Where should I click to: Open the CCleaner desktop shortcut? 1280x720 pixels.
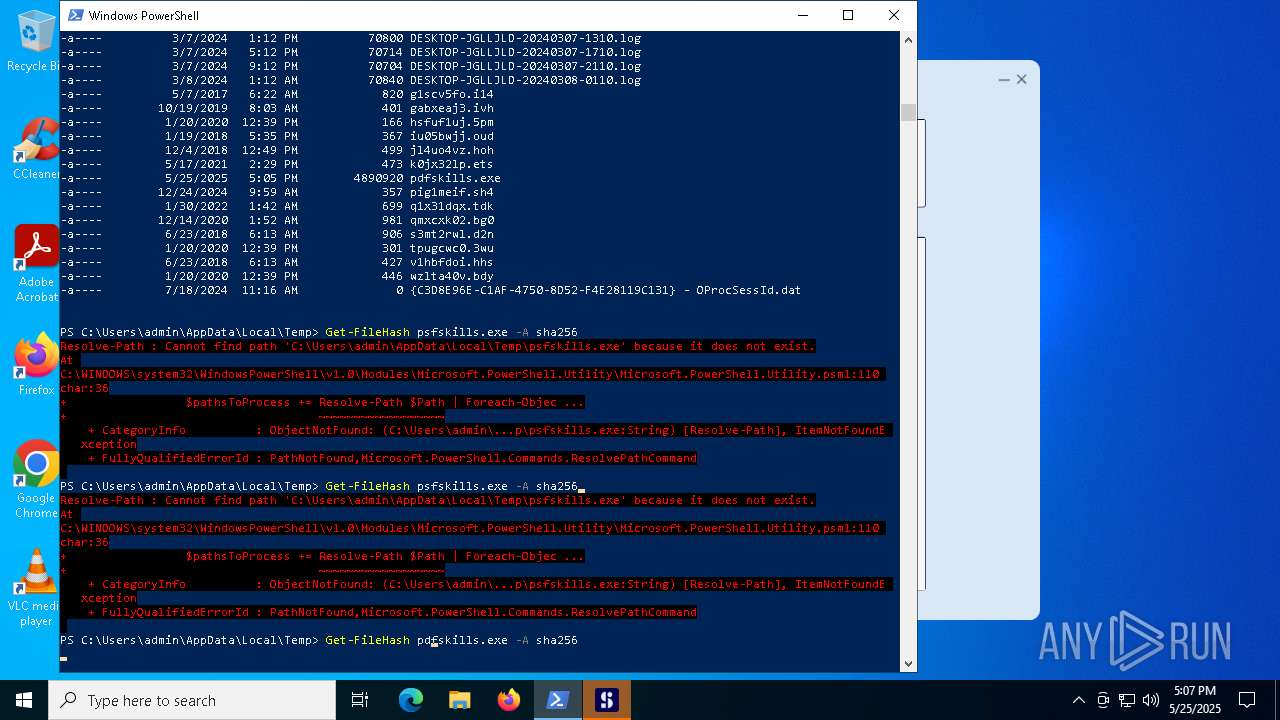(x=36, y=148)
